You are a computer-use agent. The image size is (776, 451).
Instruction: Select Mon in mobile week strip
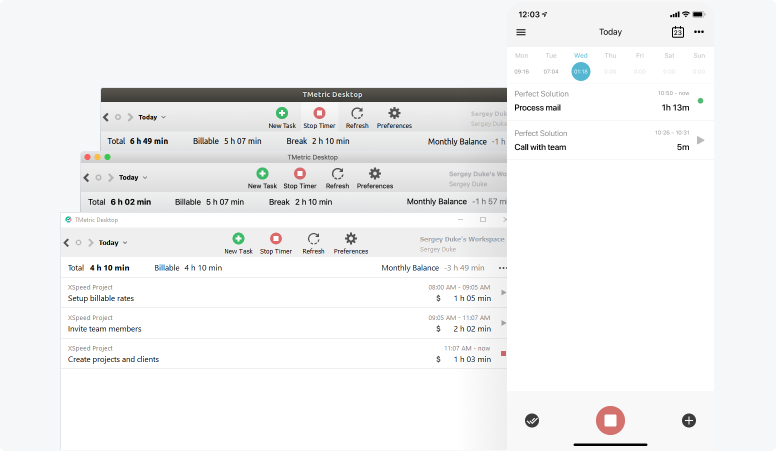pyautogui.click(x=522, y=64)
